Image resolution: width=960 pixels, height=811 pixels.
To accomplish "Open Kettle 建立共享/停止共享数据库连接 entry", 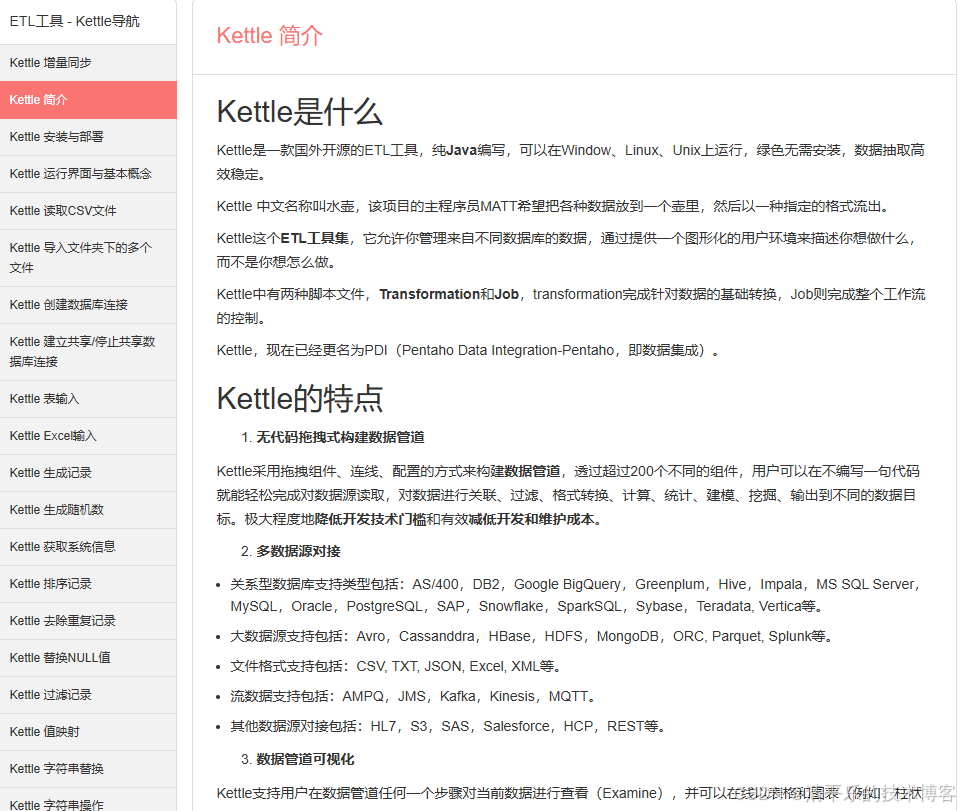I will 88,352.
